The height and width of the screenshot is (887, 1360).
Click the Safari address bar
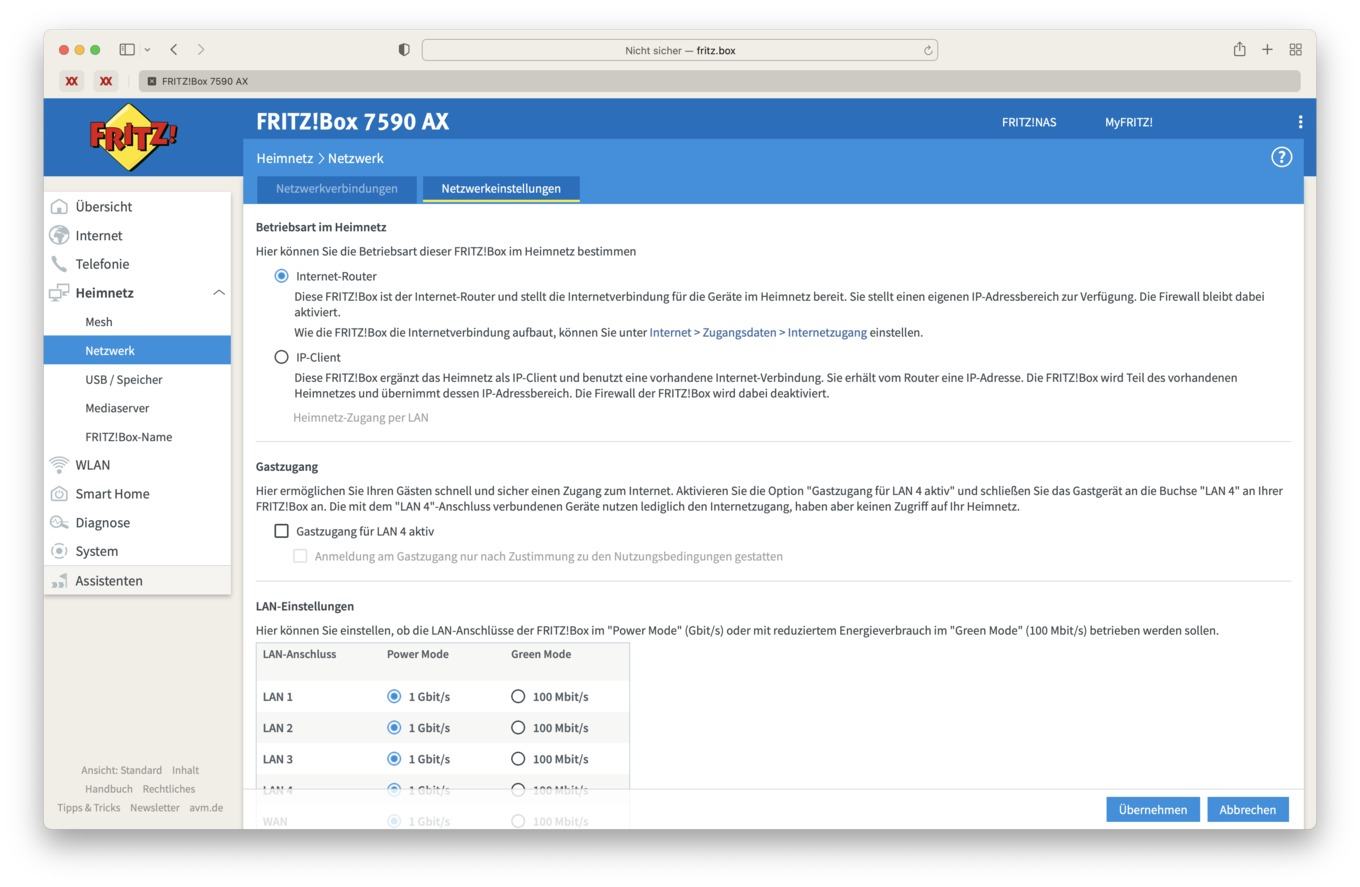point(680,50)
